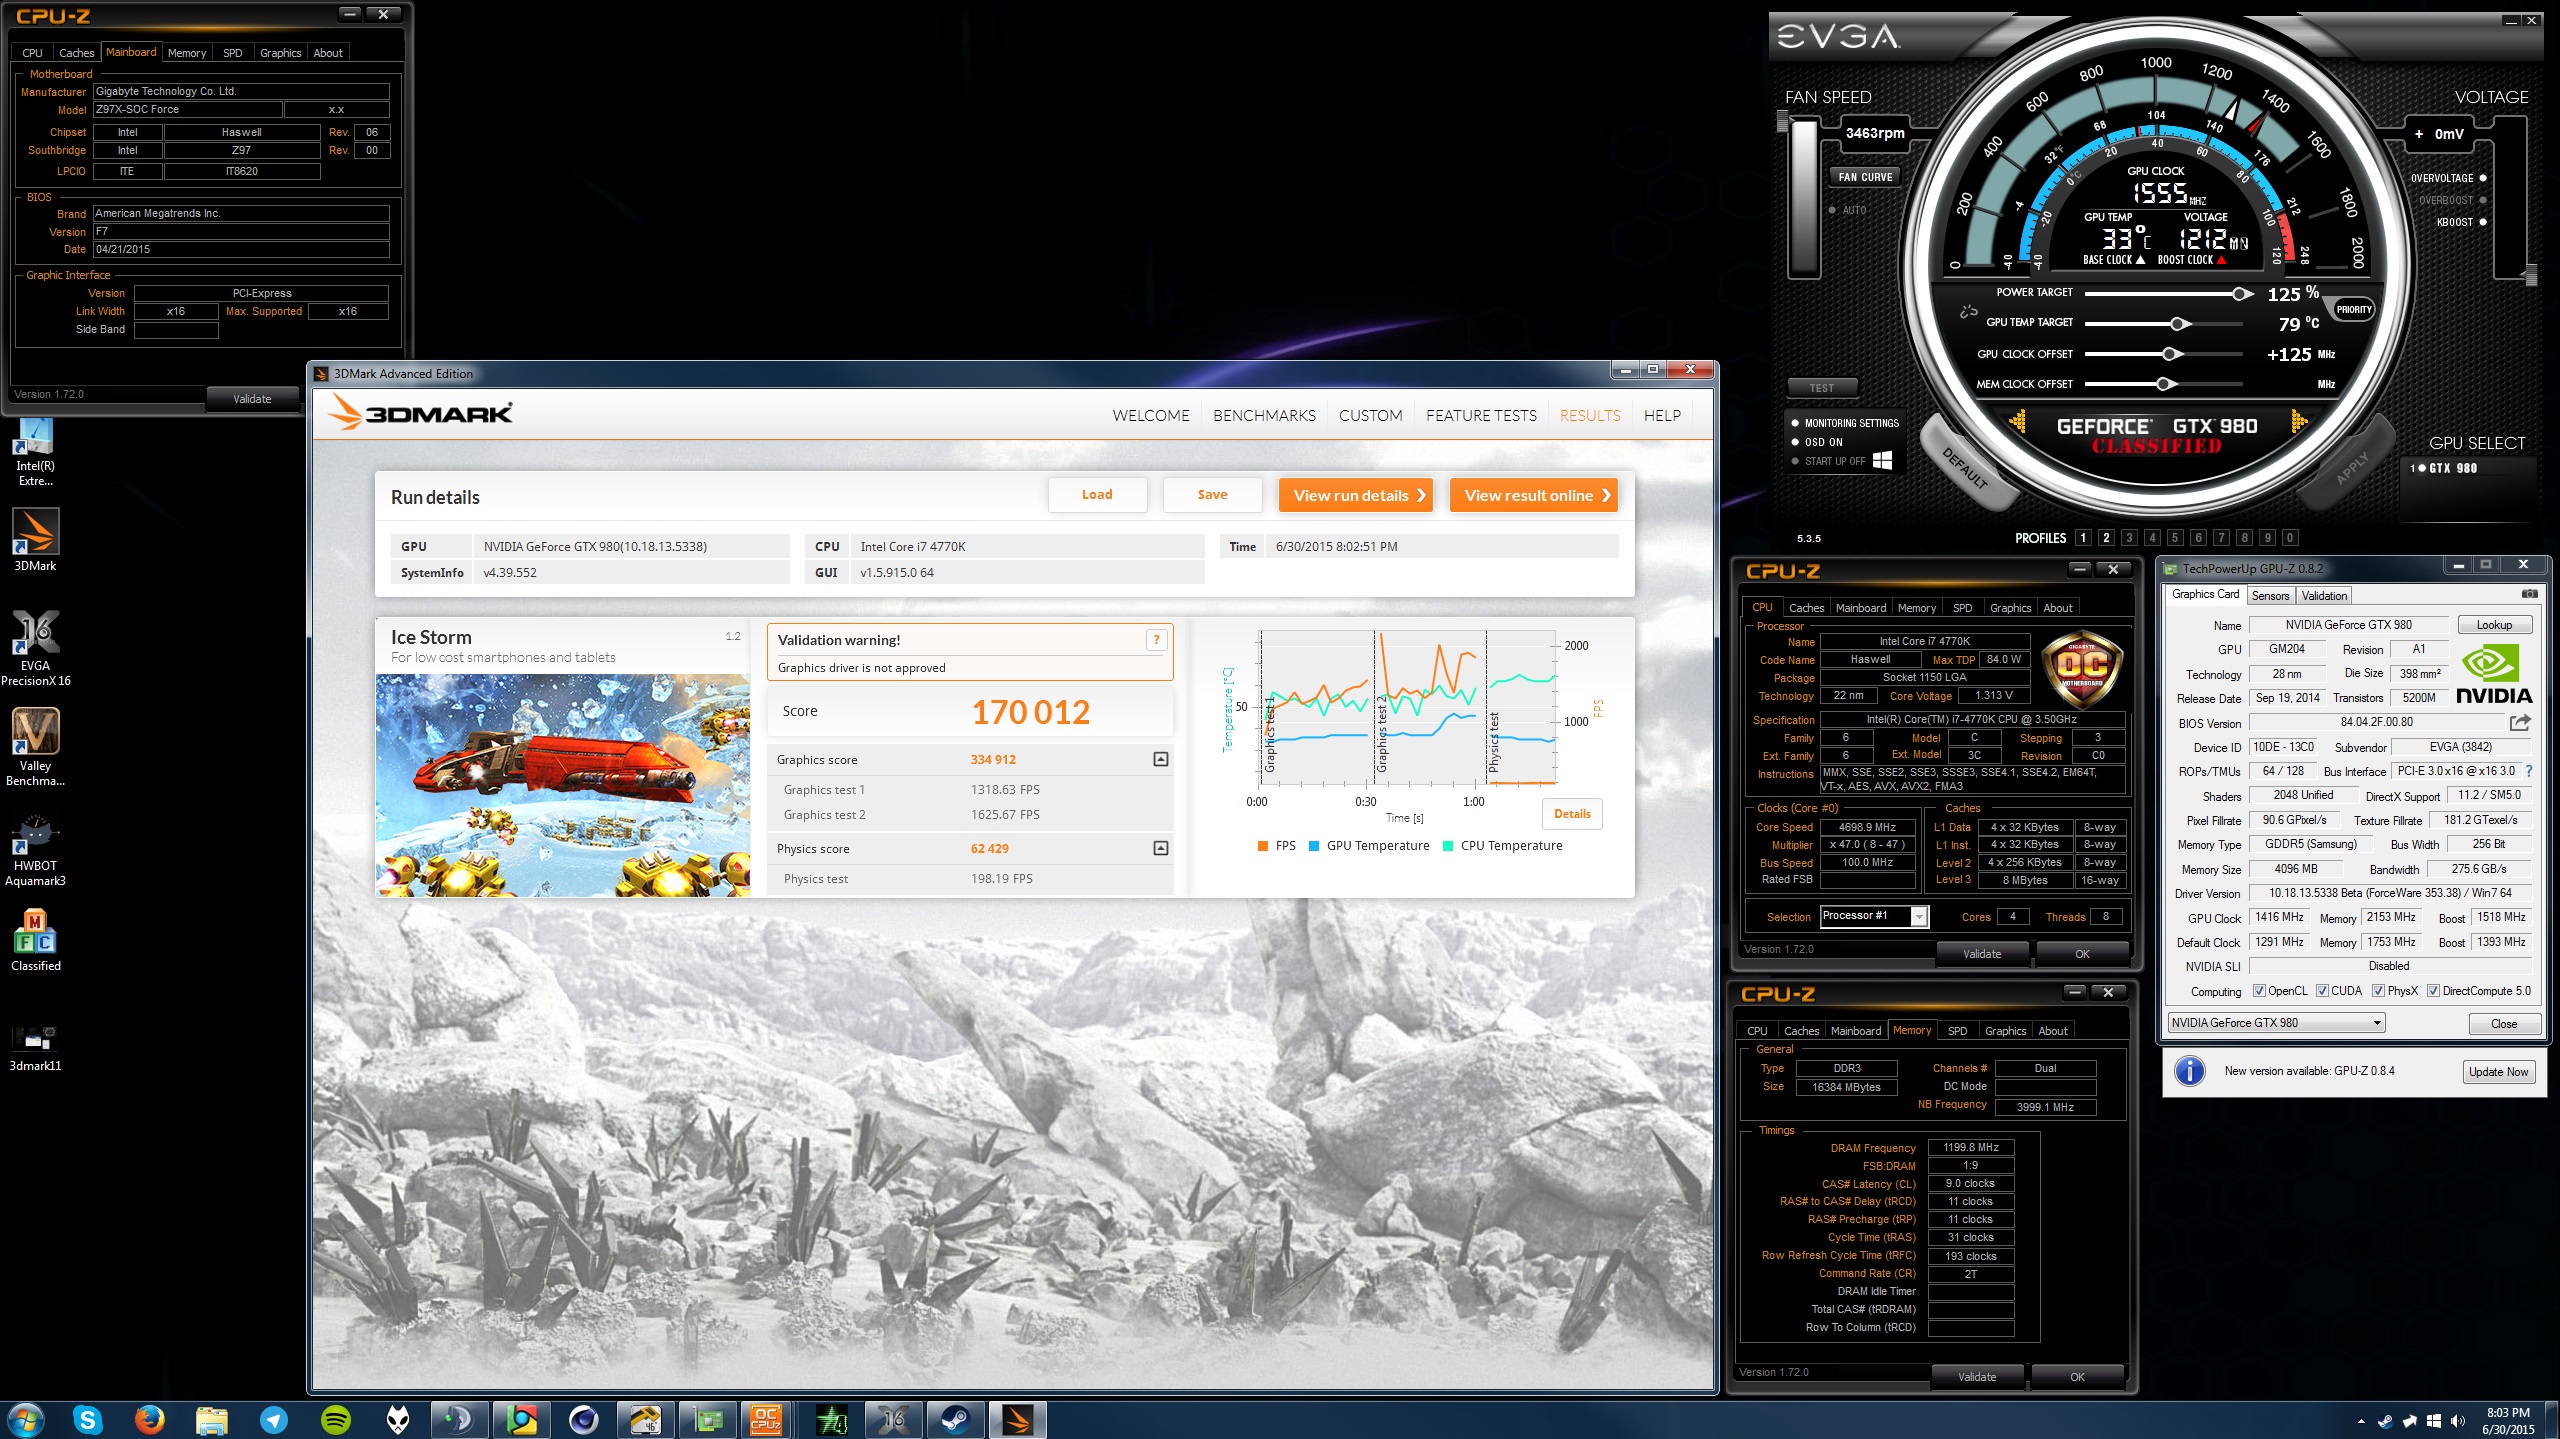Click the validation warning help question mark

tap(1156, 640)
